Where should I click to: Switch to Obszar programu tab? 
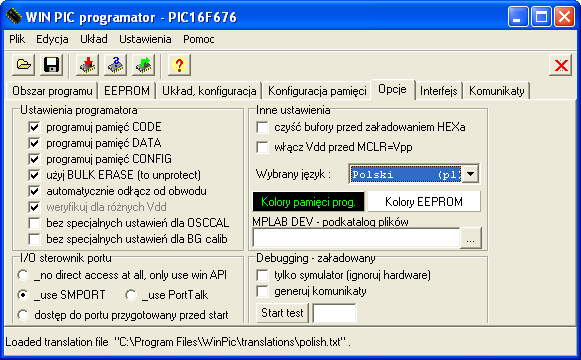[x=52, y=91]
